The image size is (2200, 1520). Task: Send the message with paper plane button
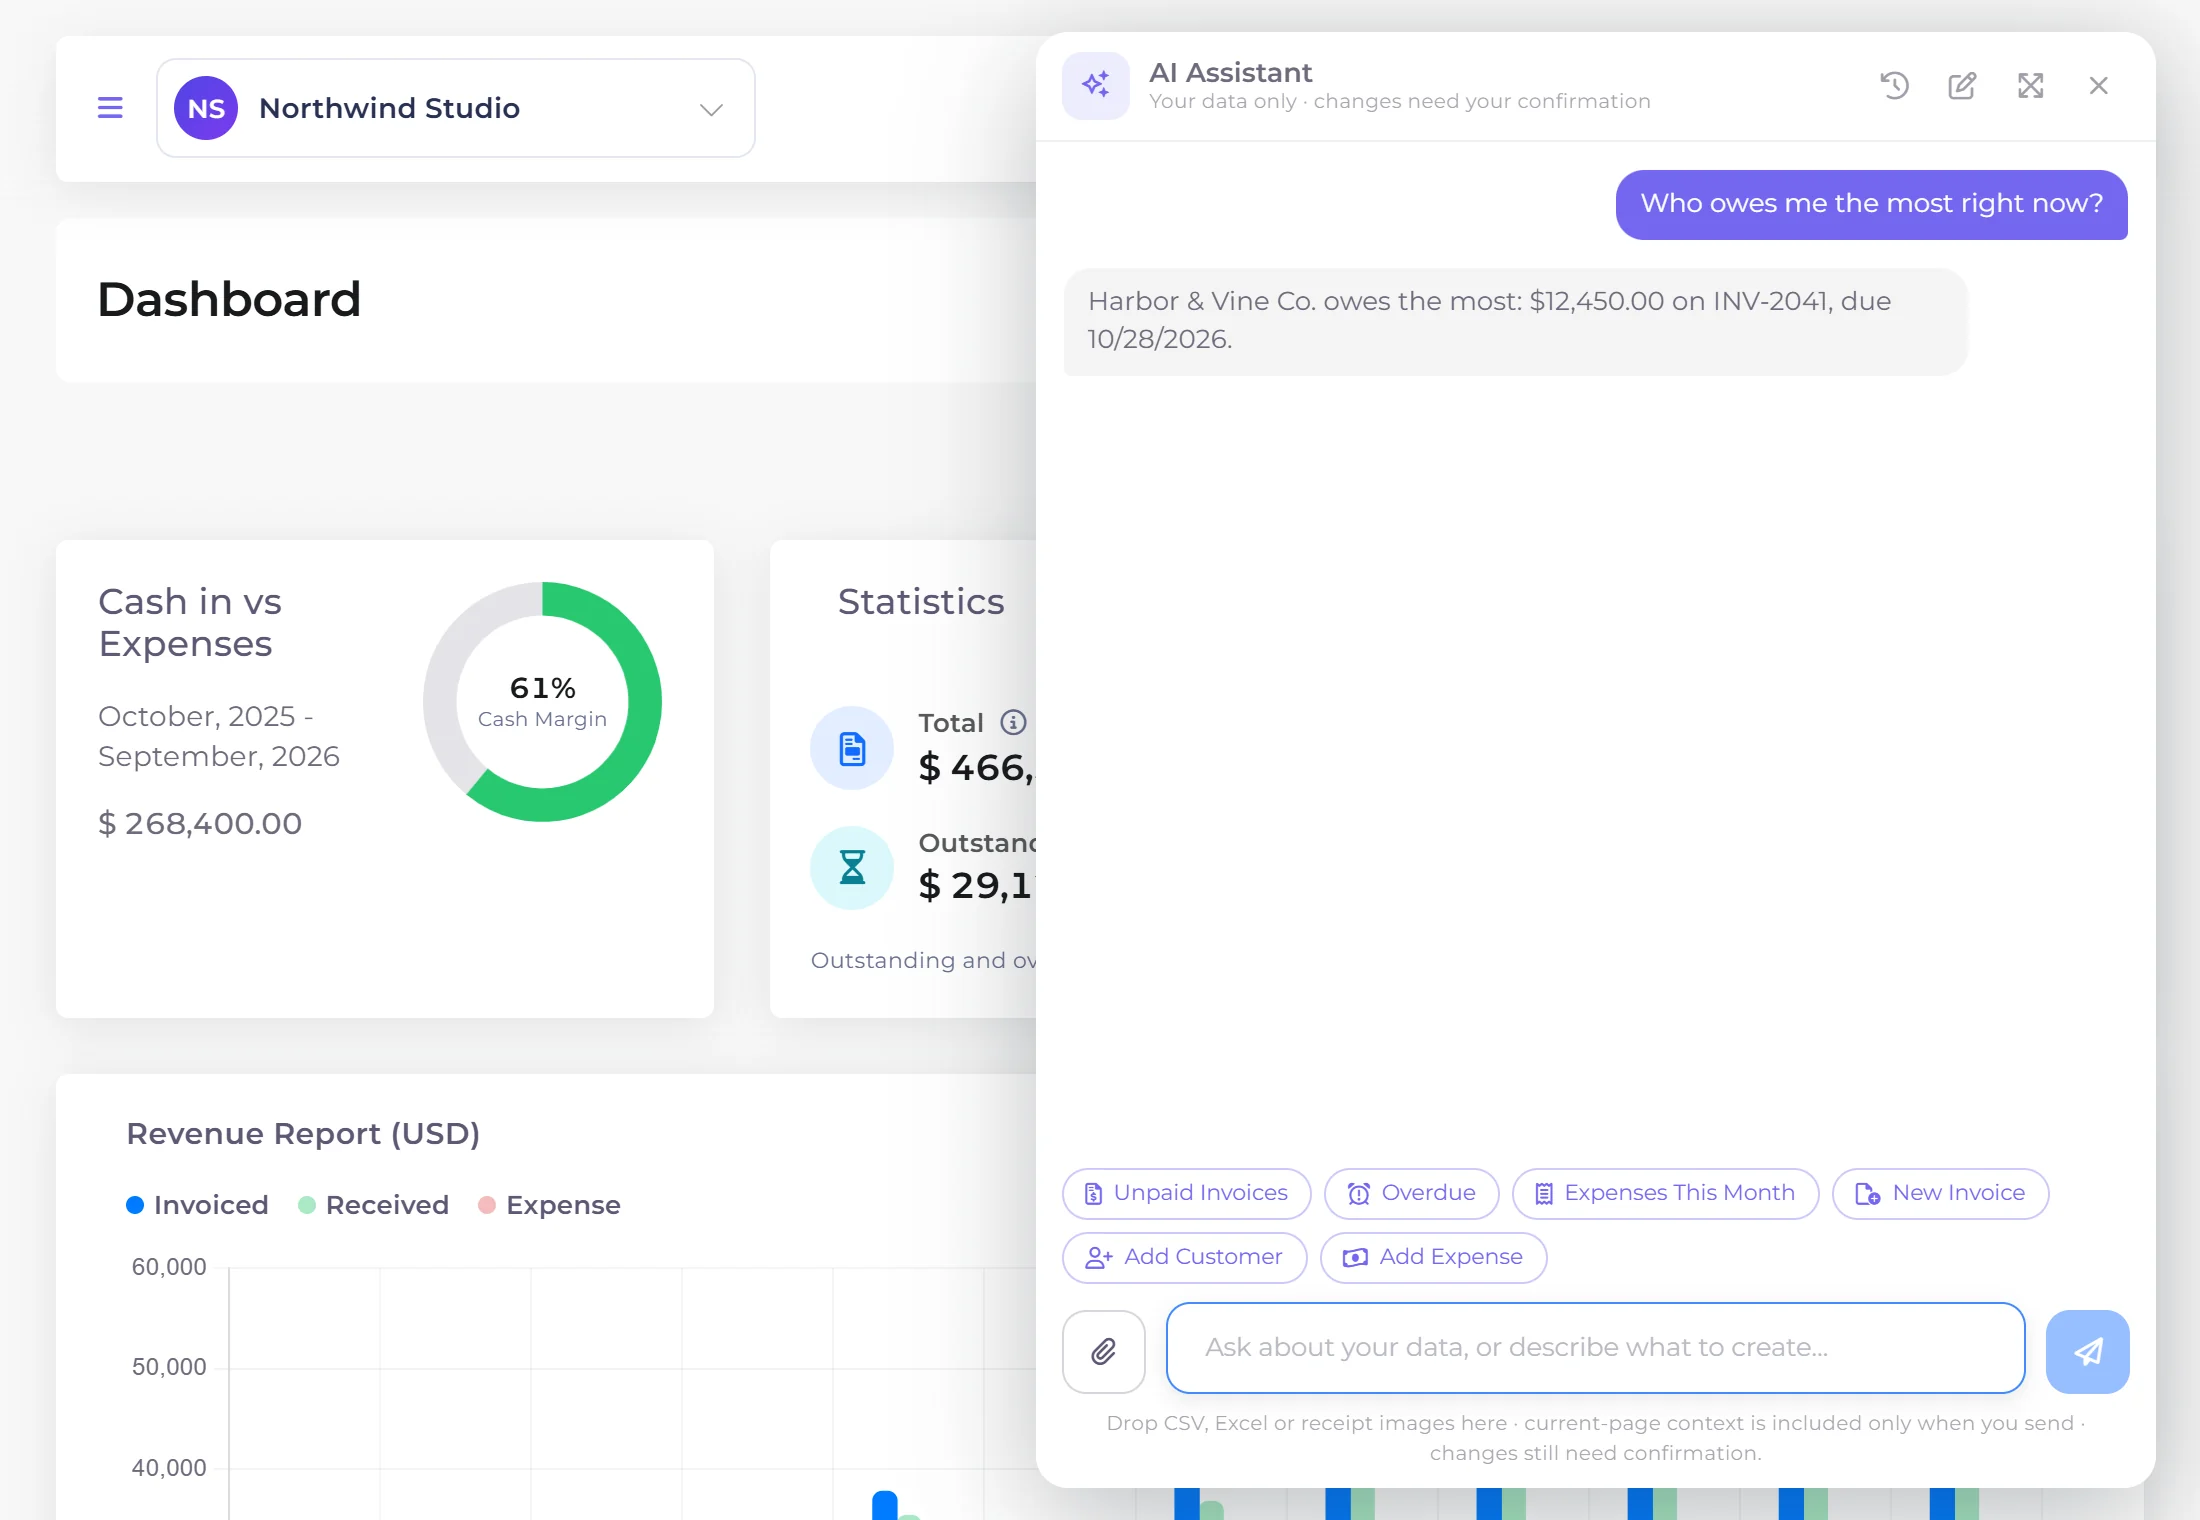pyautogui.click(x=2088, y=1351)
